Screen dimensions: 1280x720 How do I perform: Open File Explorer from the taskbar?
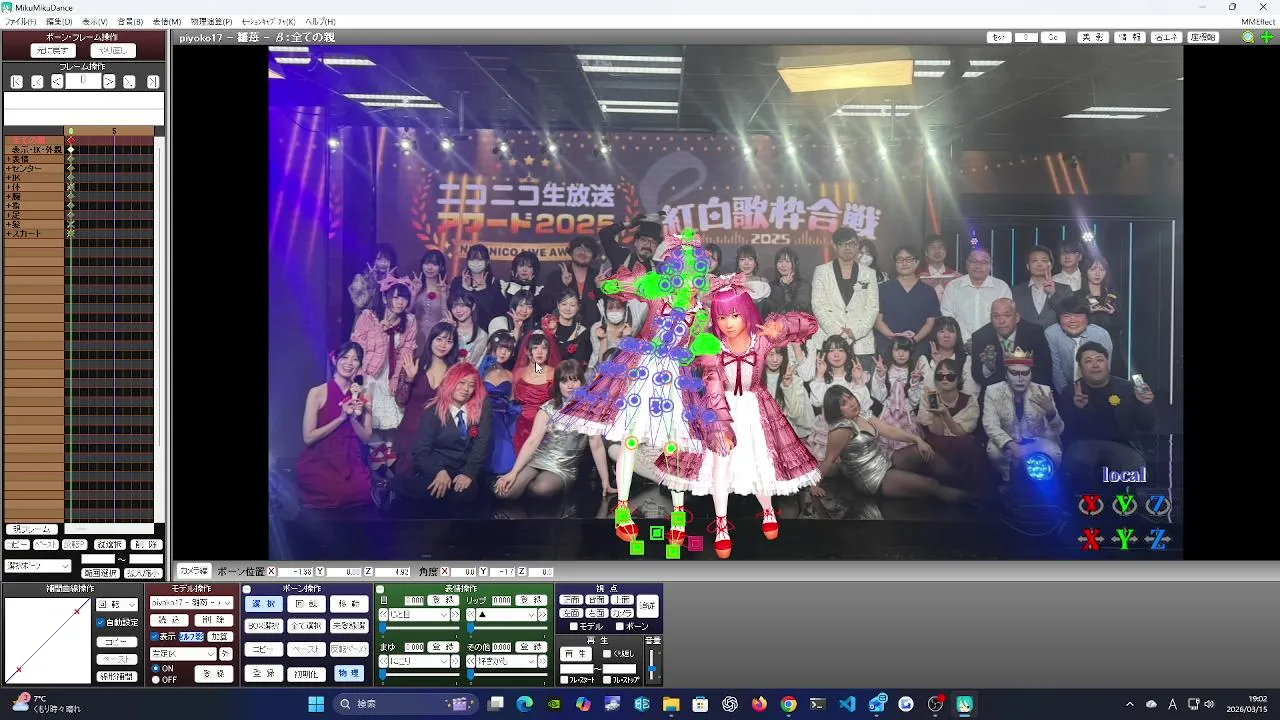[x=671, y=704]
